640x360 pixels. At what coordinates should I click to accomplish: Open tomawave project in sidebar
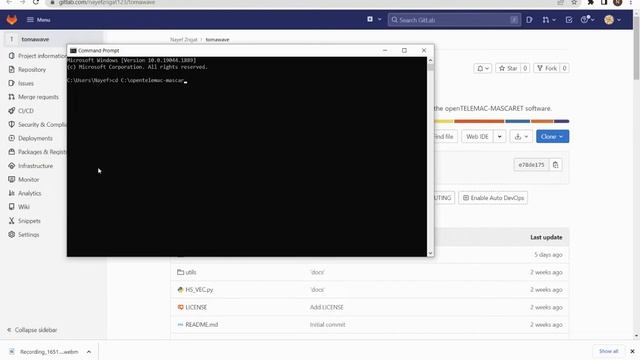tap(35, 39)
